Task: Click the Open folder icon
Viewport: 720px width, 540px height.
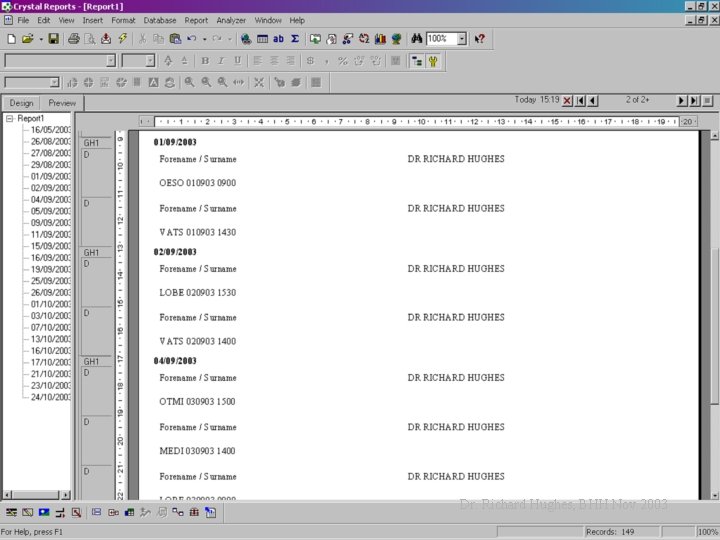Action: tap(28, 39)
